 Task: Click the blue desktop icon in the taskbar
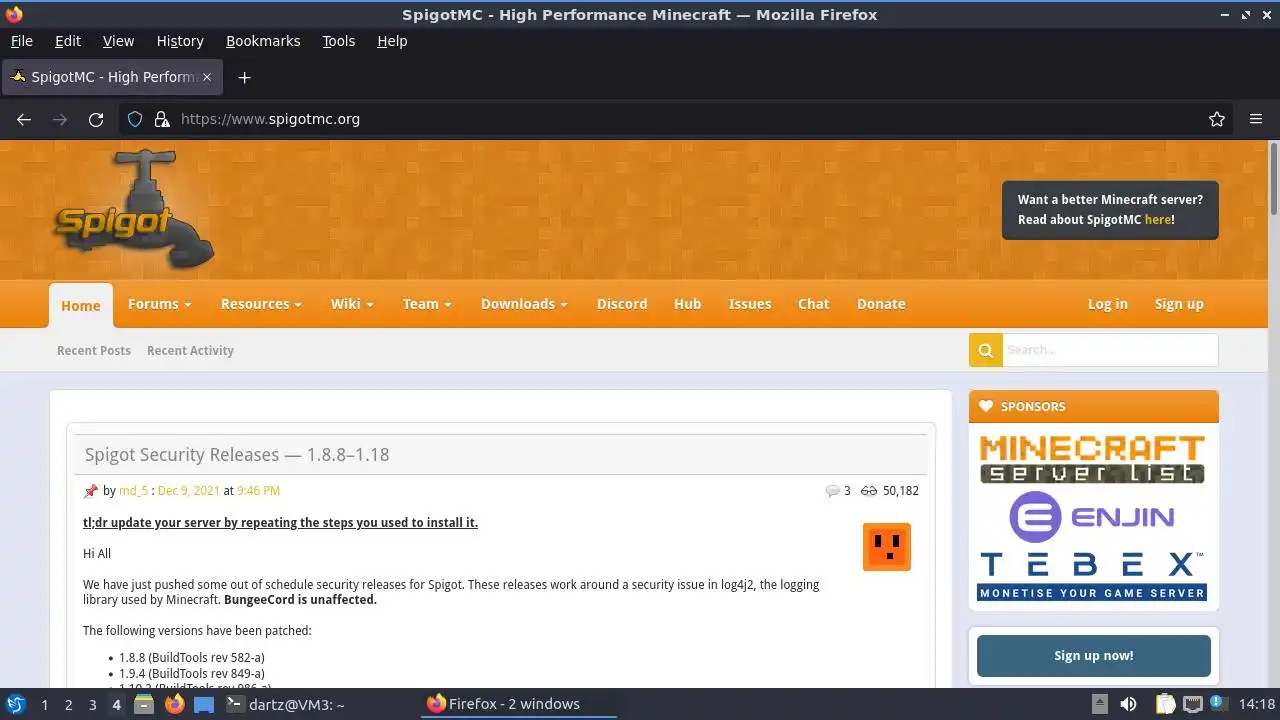(204, 704)
